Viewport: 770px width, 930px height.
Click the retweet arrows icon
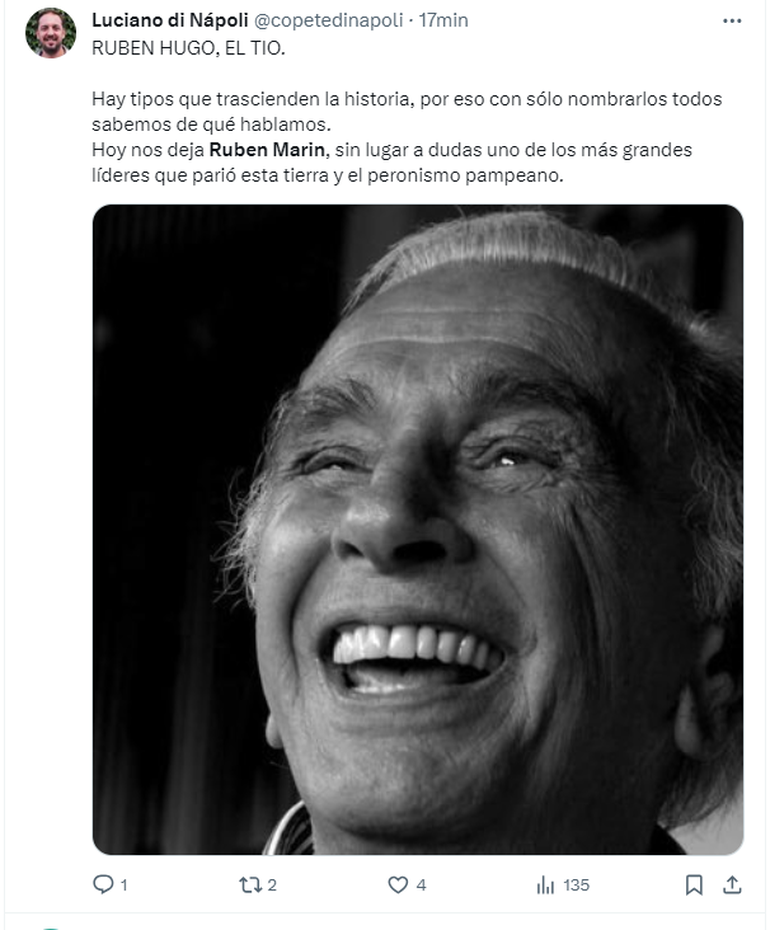[250, 885]
